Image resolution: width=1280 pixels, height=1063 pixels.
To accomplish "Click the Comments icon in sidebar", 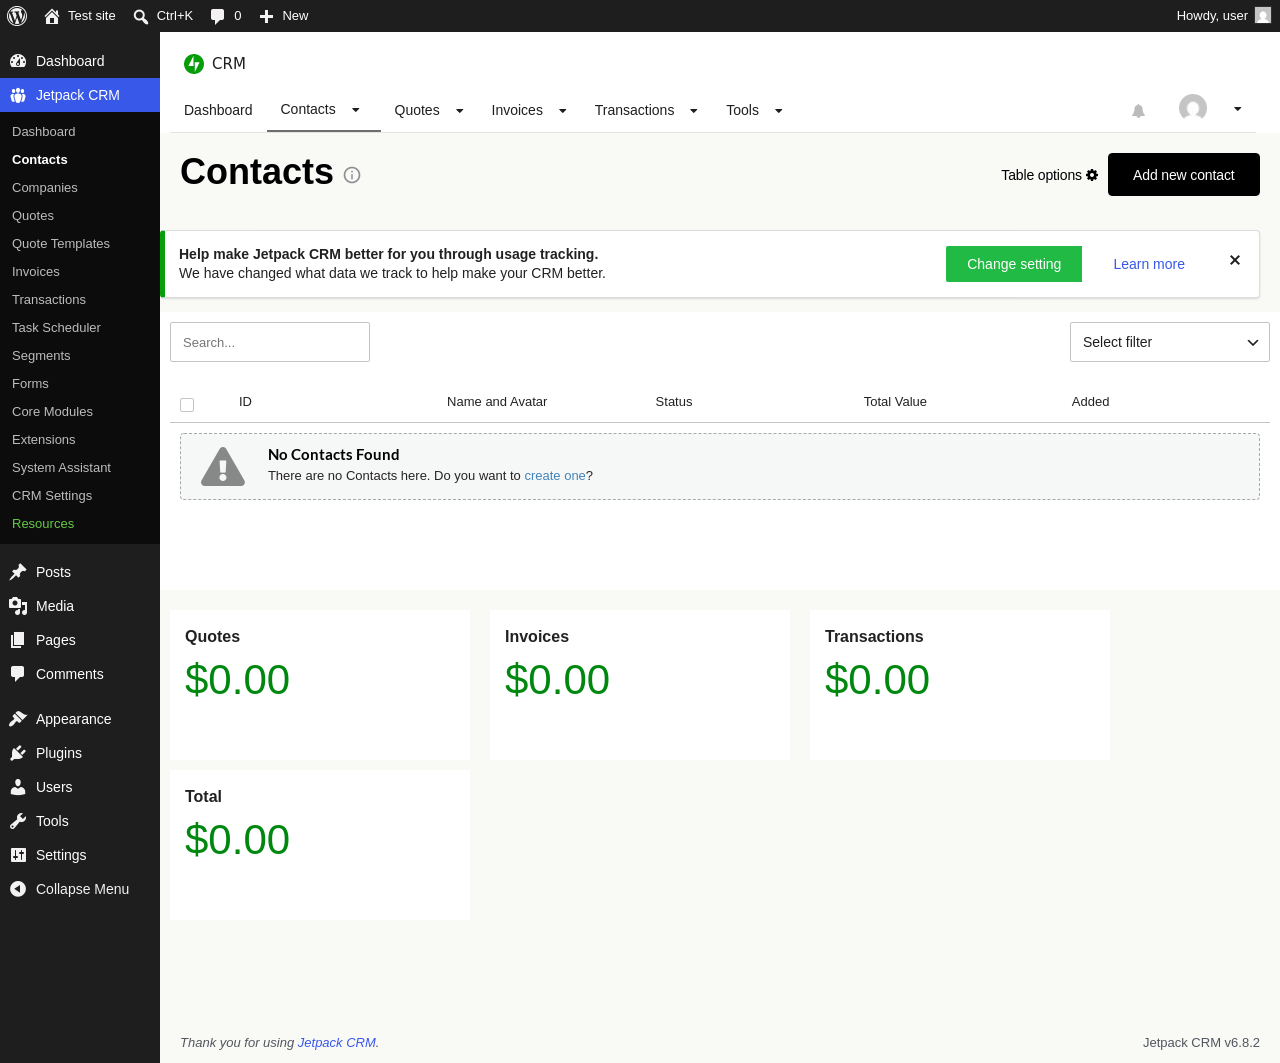I will (x=18, y=674).
